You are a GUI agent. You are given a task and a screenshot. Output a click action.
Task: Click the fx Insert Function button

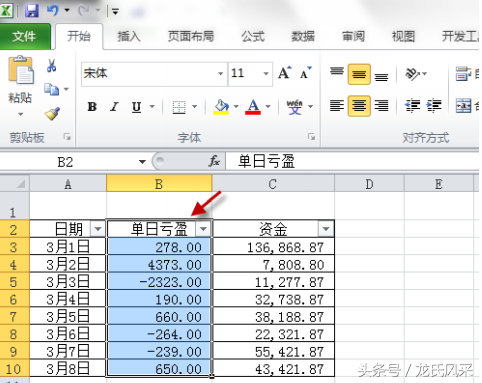click(214, 161)
